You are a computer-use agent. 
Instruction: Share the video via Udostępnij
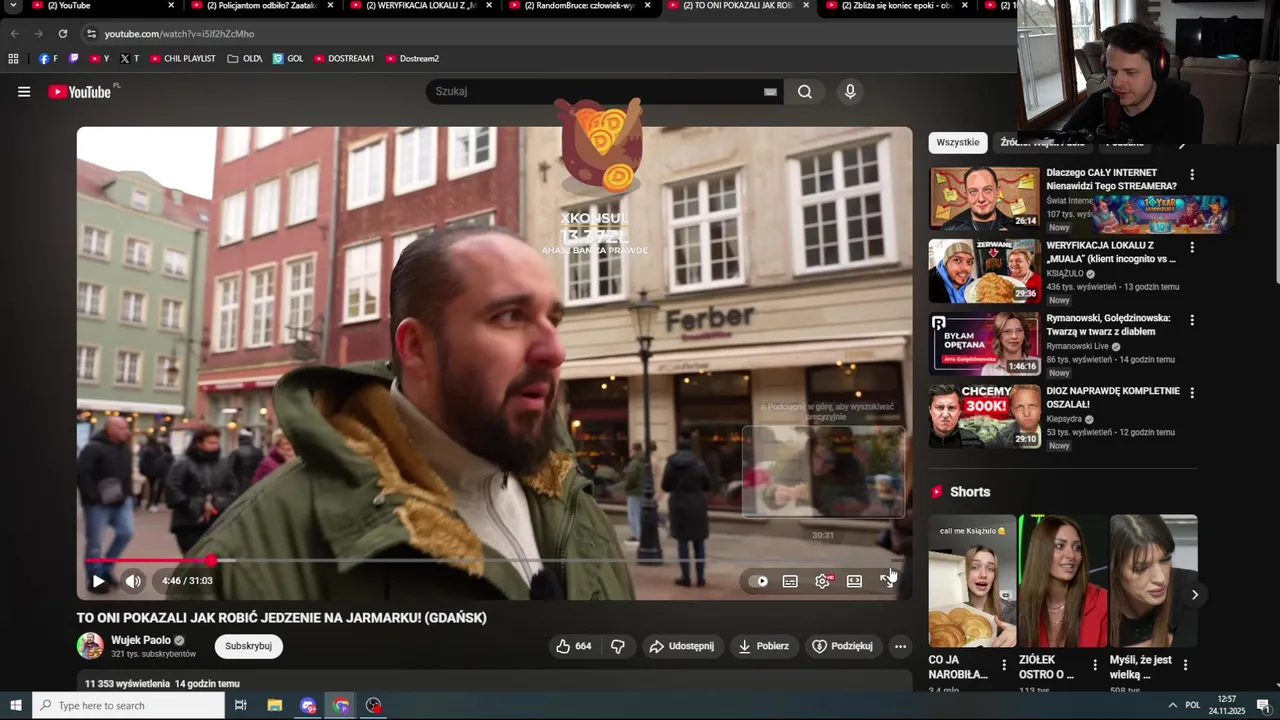click(682, 646)
